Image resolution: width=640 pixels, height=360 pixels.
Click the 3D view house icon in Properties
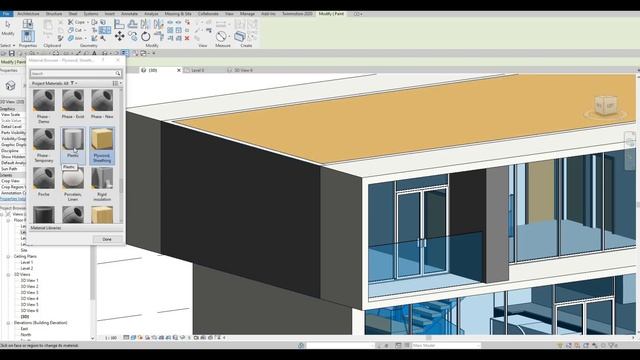(11, 85)
